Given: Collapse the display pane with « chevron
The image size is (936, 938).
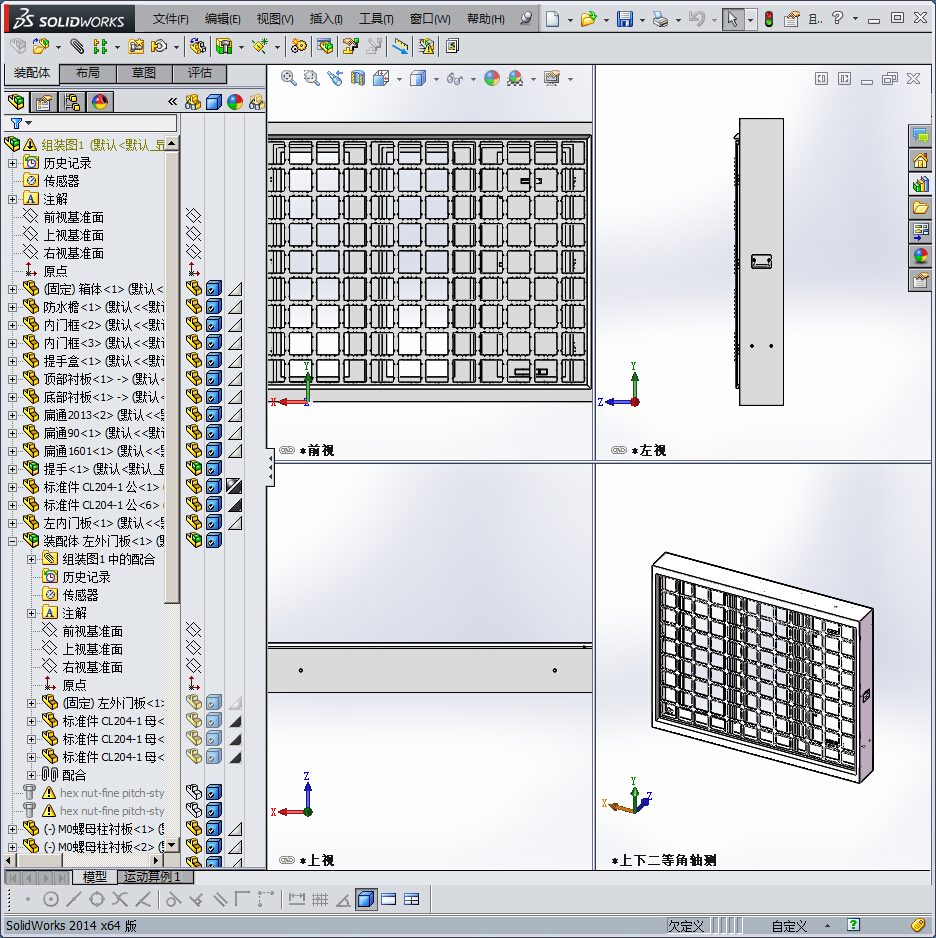Looking at the screenshot, I should coord(172,102).
